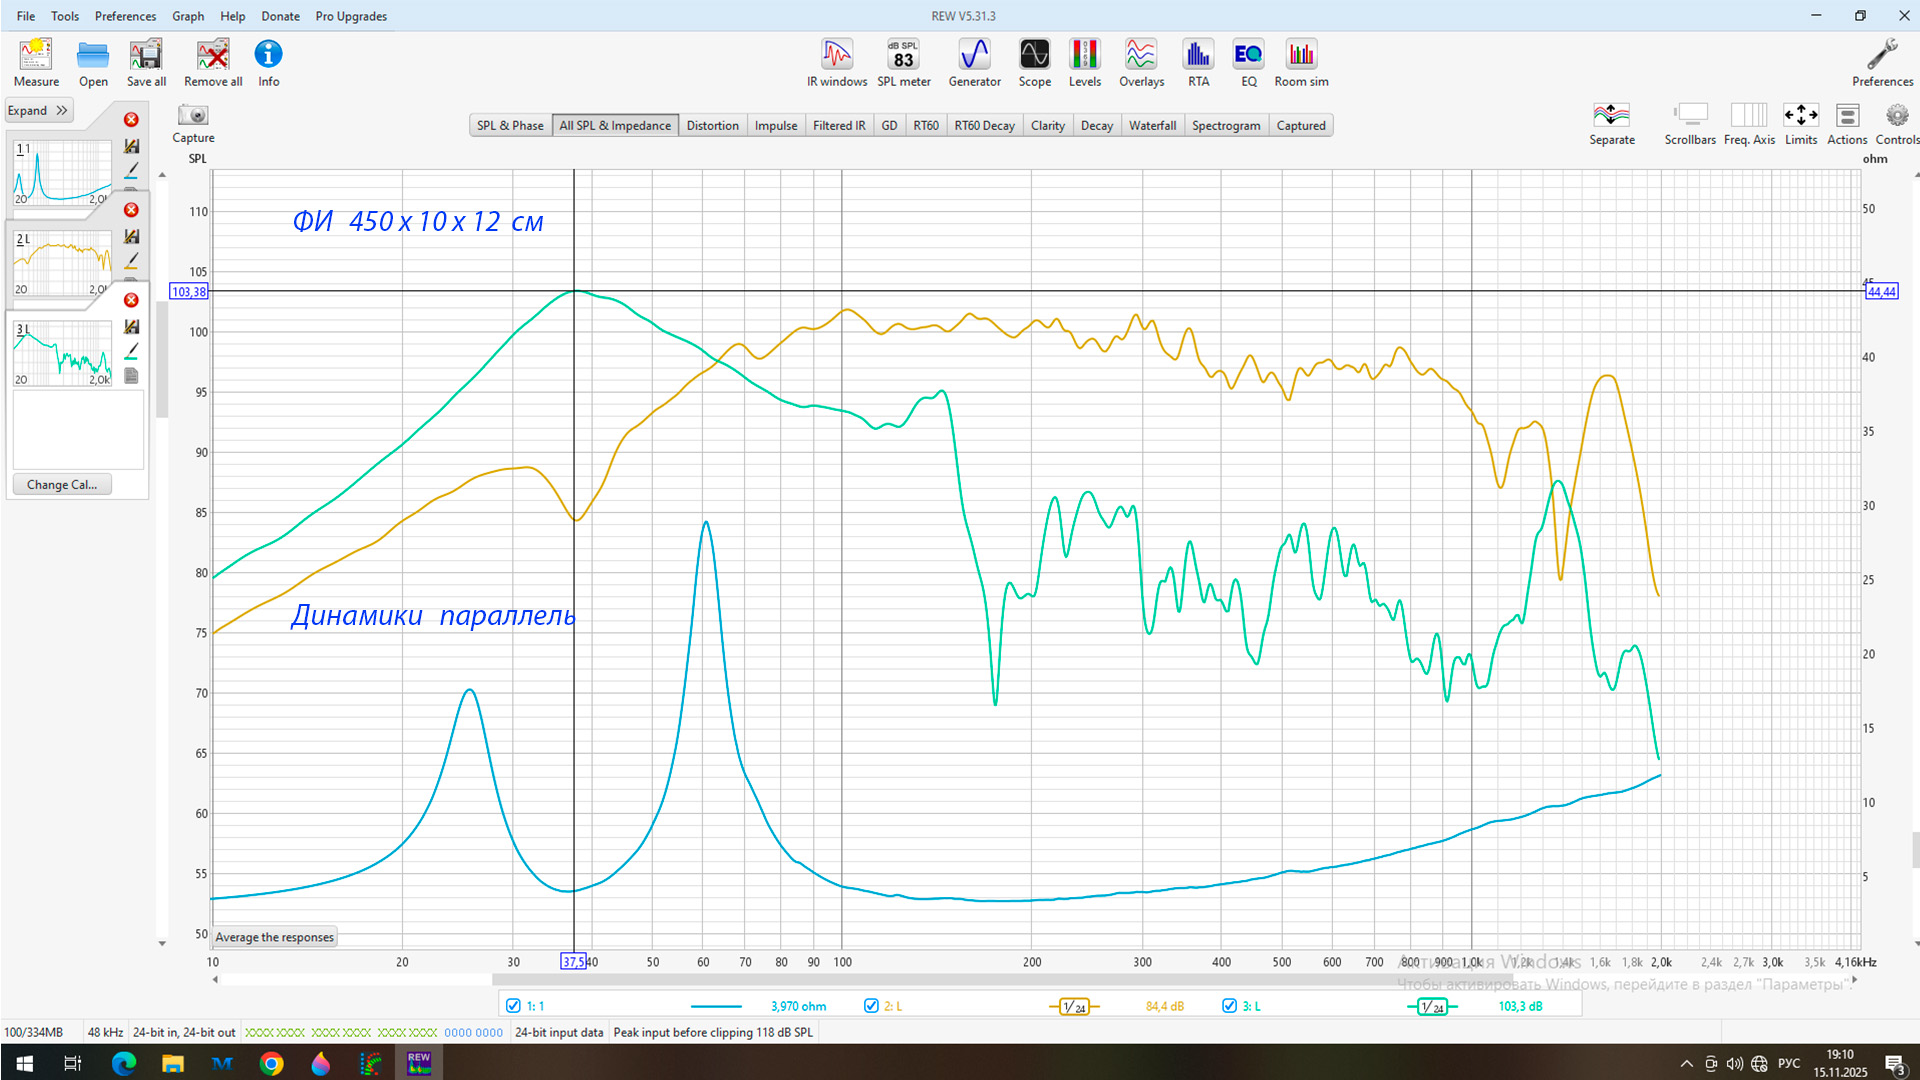Toggle the 3: L trace checkbox
This screenshot has width=1920, height=1080.
click(1230, 1006)
